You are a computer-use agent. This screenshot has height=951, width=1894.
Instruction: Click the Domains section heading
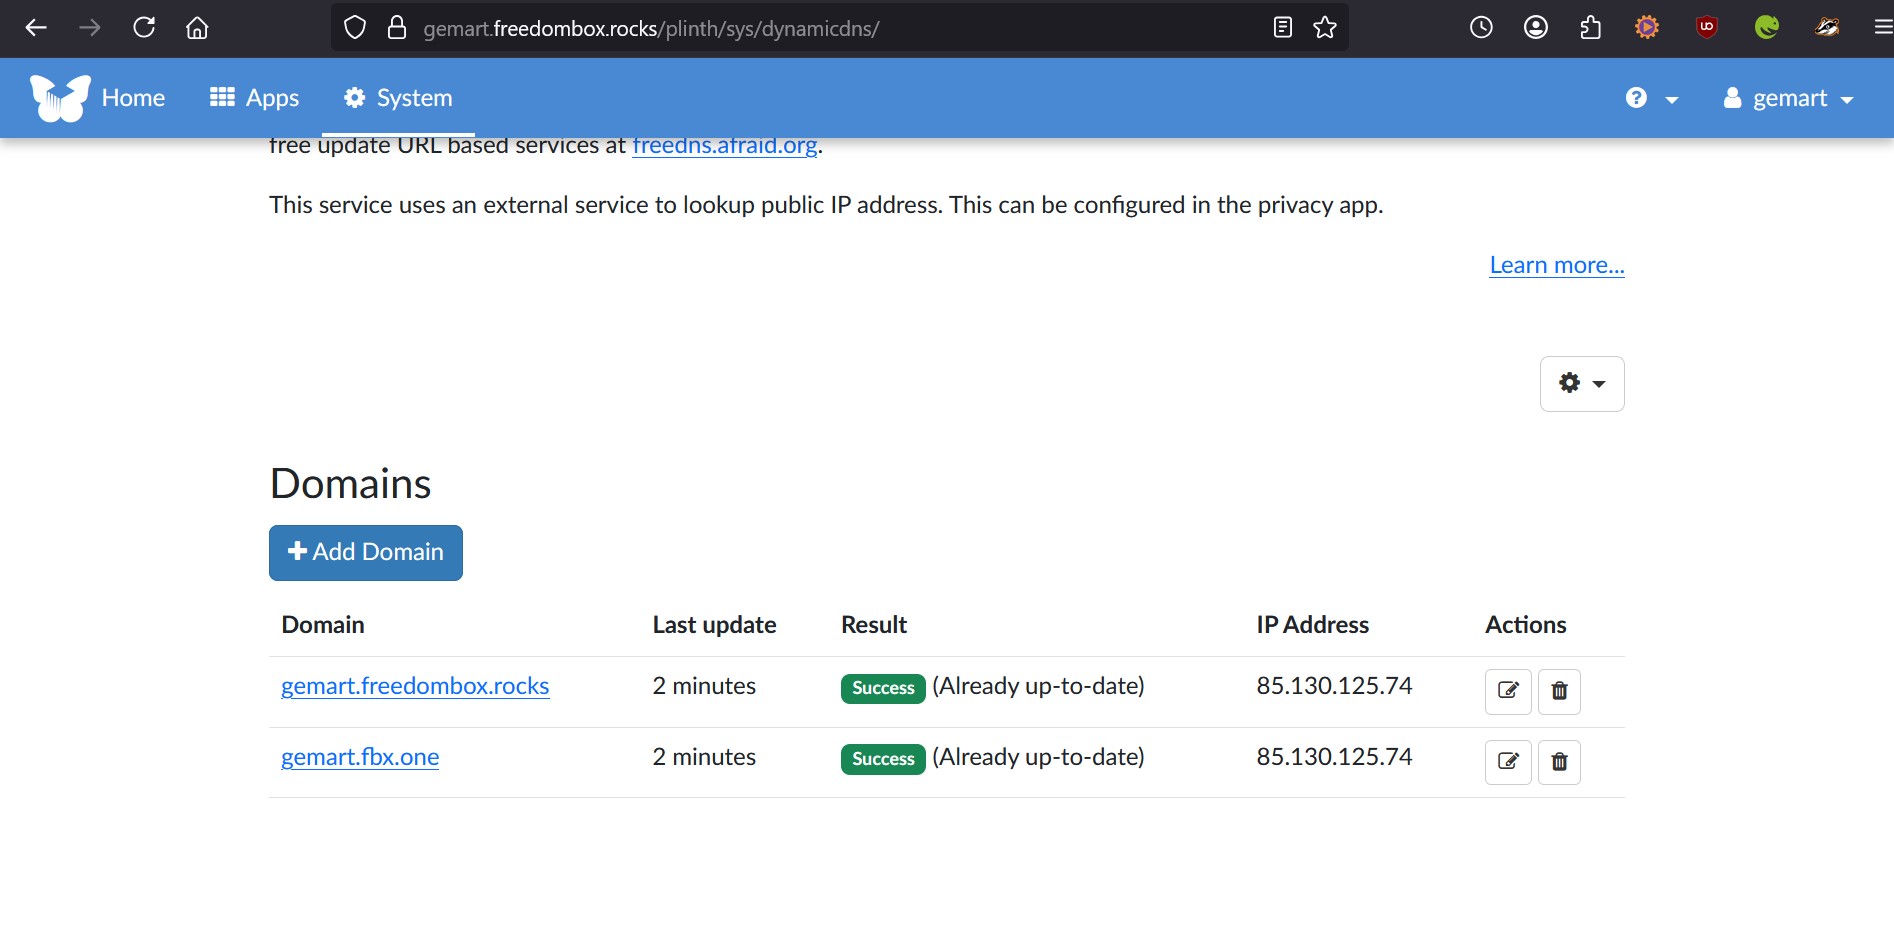(x=351, y=484)
